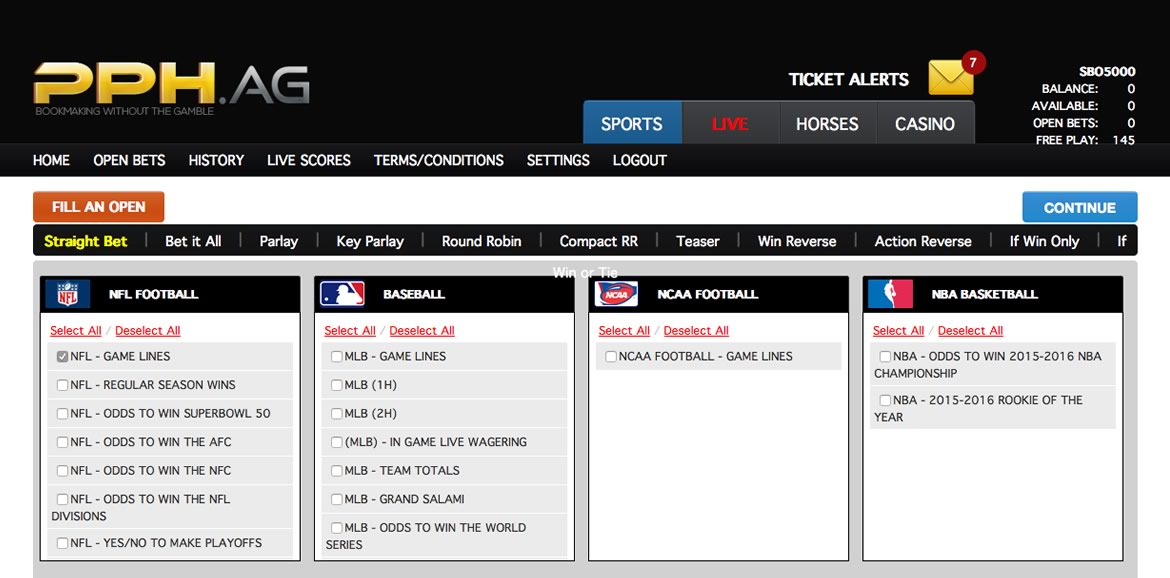
Task: Click the FREE PLAY: 145 balance line
Action: (1085, 140)
